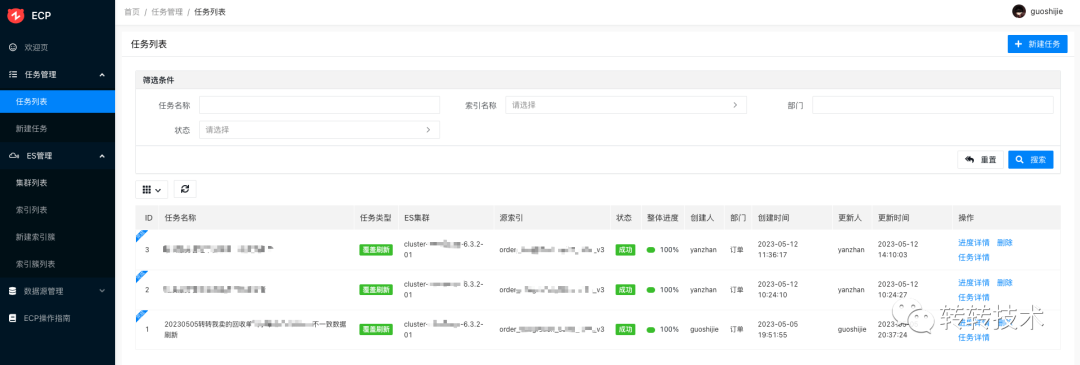Click the 任务名称 filter input field
The image size is (1080, 365).
click(319, 105)
